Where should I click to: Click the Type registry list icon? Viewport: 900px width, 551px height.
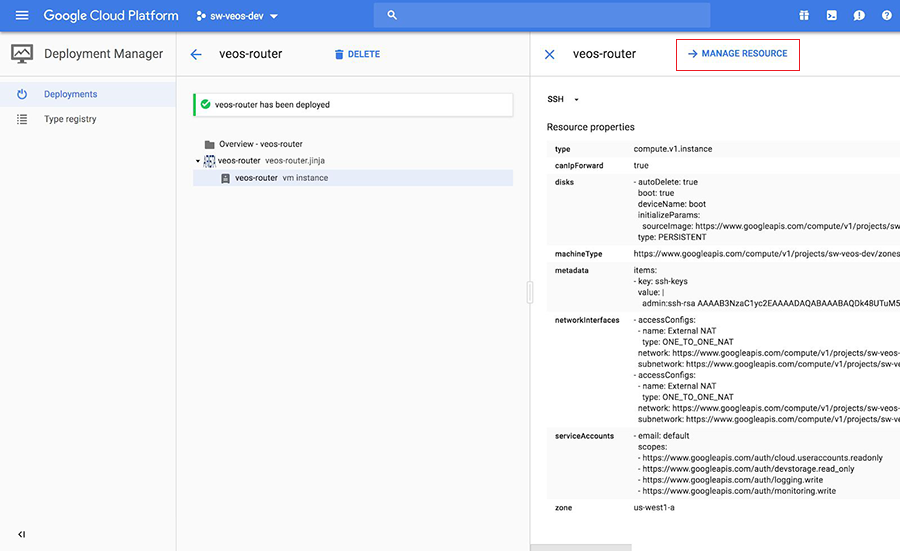22,119
